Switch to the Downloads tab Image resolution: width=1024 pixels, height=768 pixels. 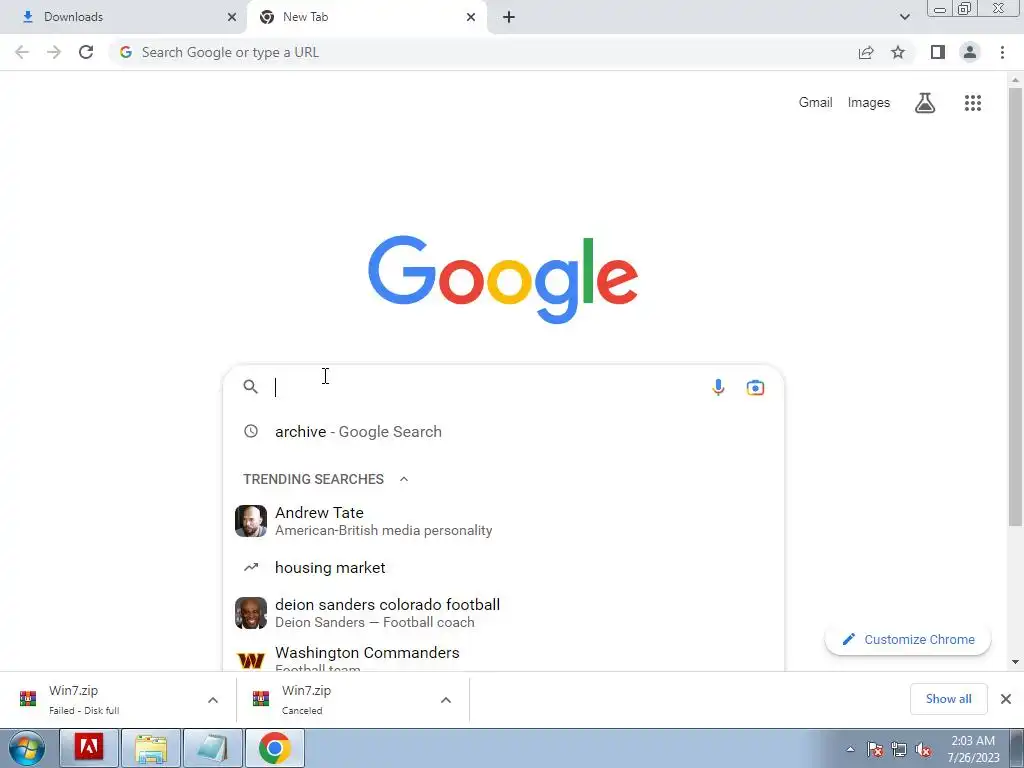pos(123,17)
